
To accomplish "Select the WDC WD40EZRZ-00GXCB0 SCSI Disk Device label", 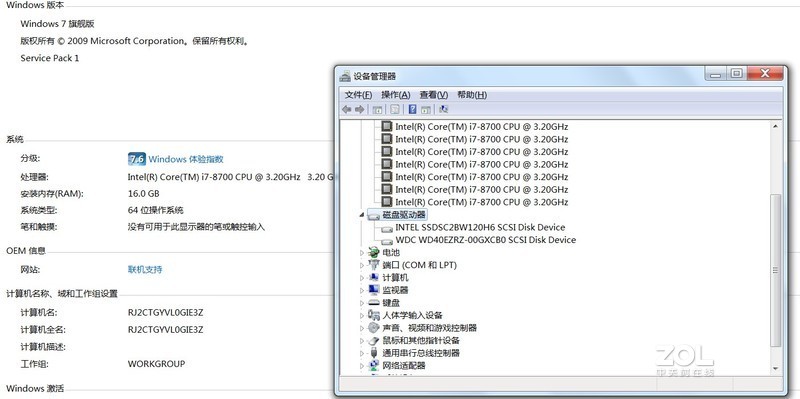I will point(486,240).
